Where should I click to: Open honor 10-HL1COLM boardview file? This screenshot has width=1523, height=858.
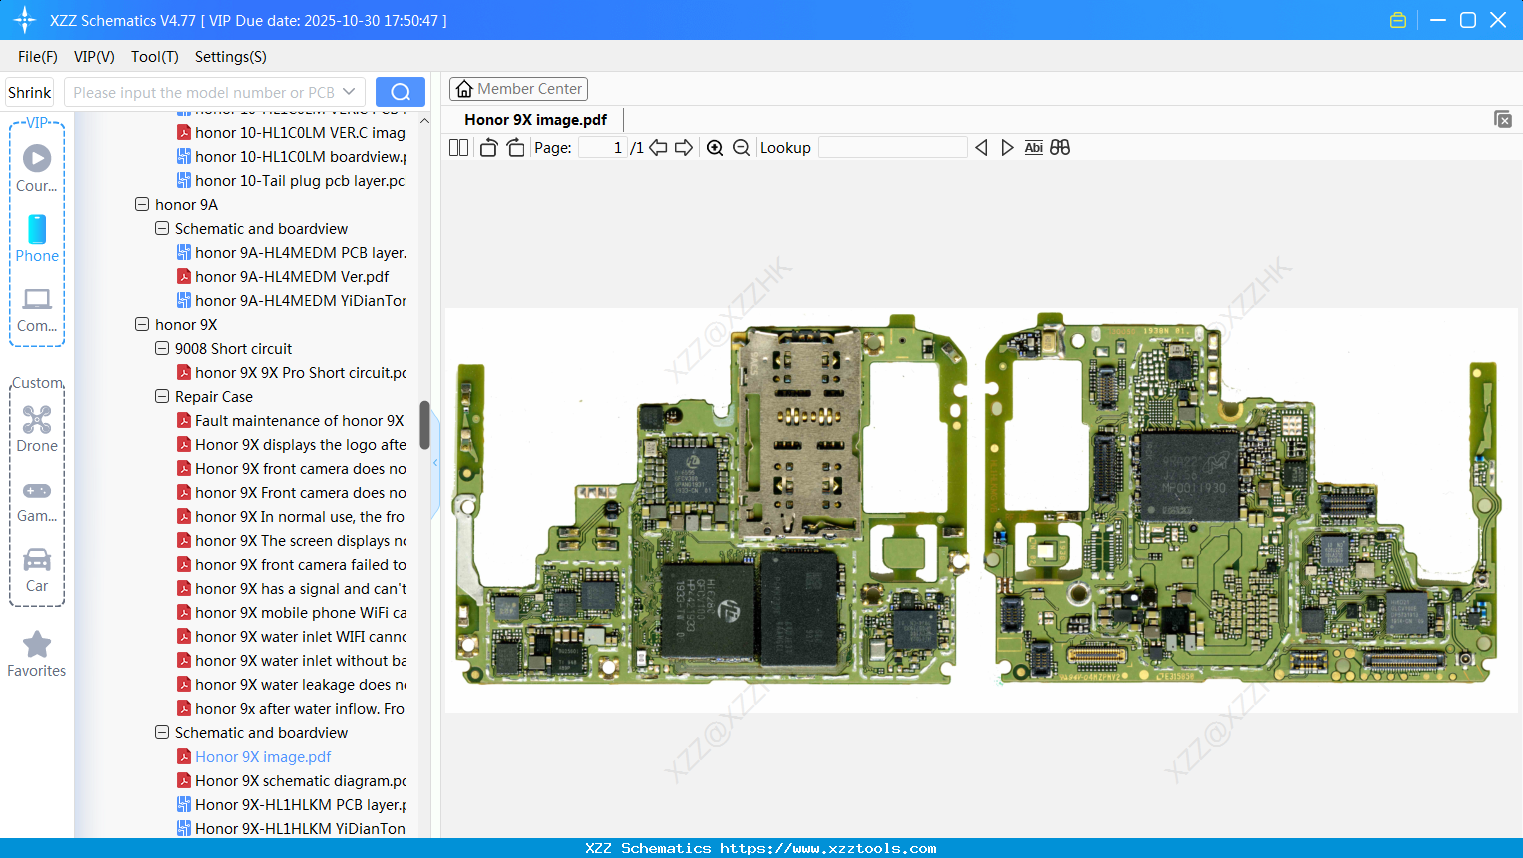click(291, 157)
